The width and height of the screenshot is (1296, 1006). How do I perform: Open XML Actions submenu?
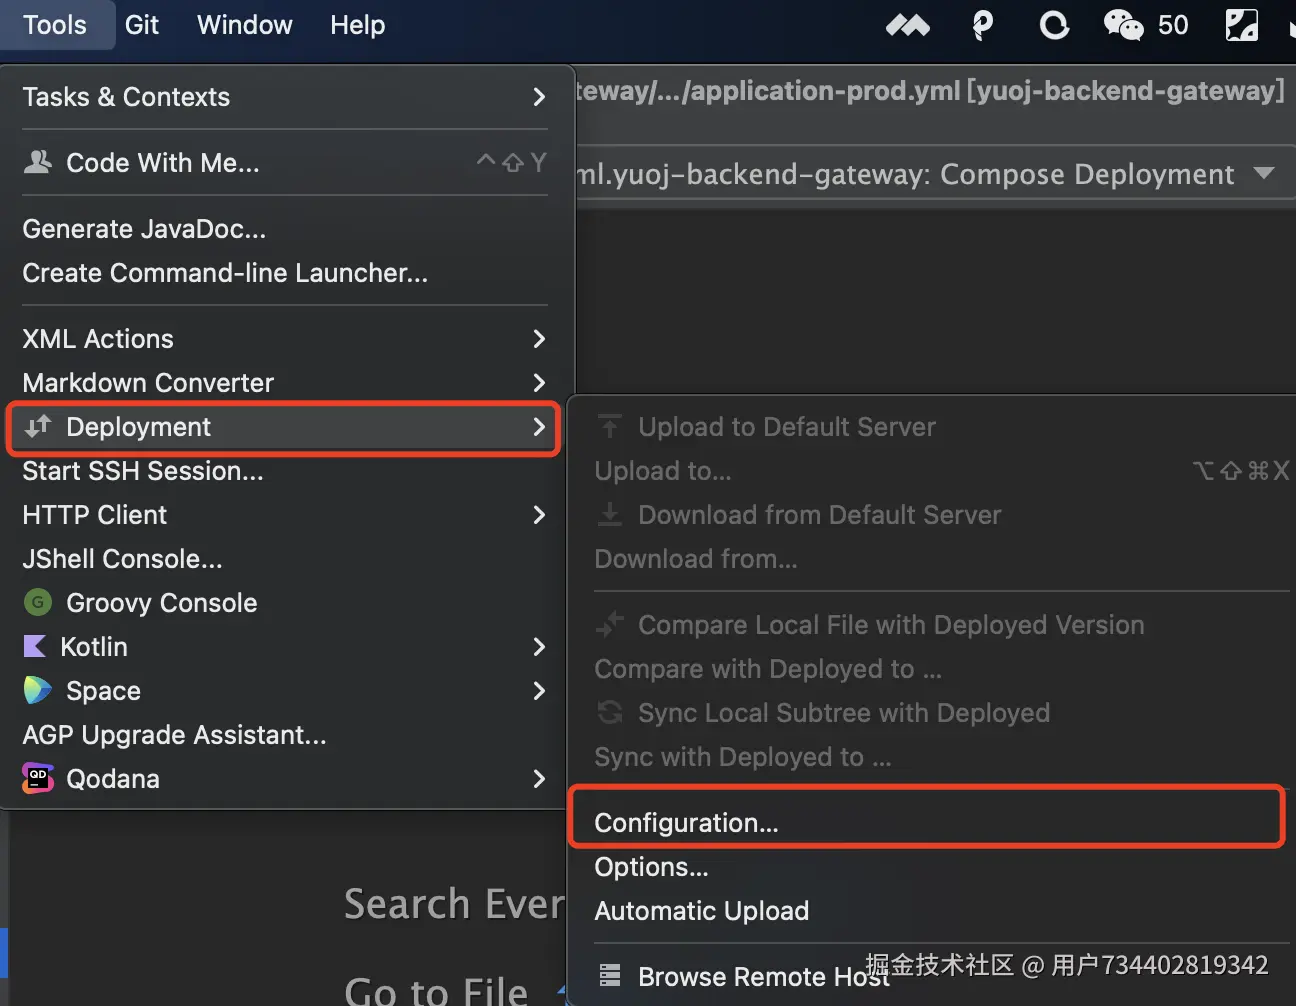(285, 339)
